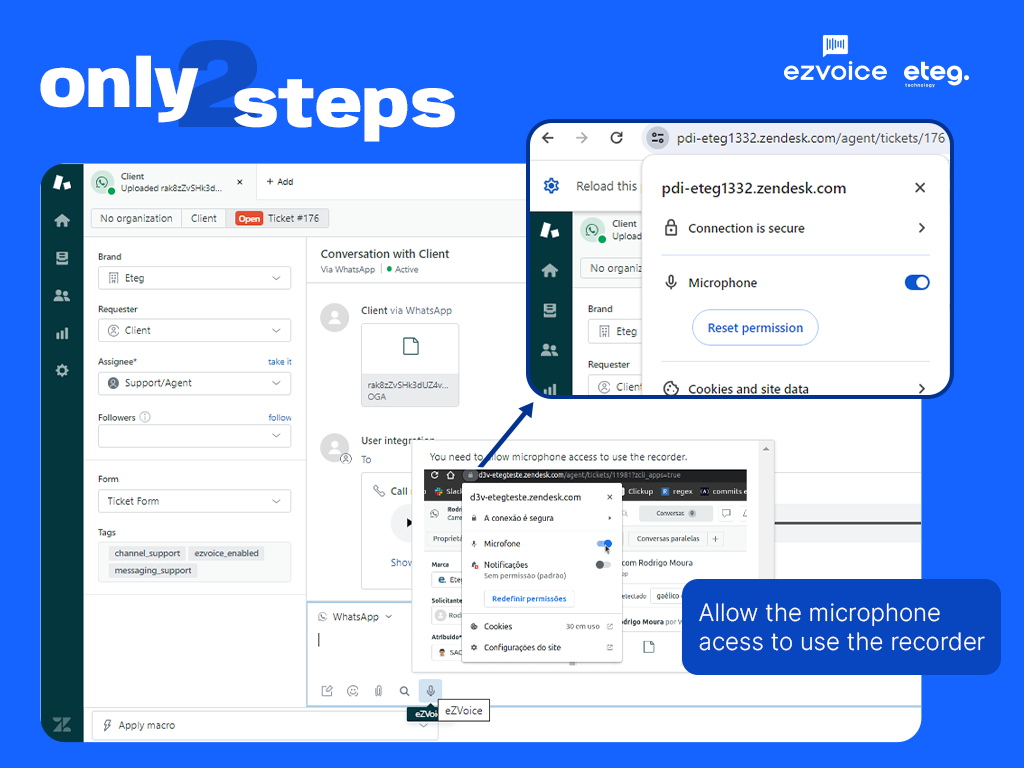Open the Assignee dropdown Support/Agent
This screenshot has height=768, width=1024.
pos(194,383)
